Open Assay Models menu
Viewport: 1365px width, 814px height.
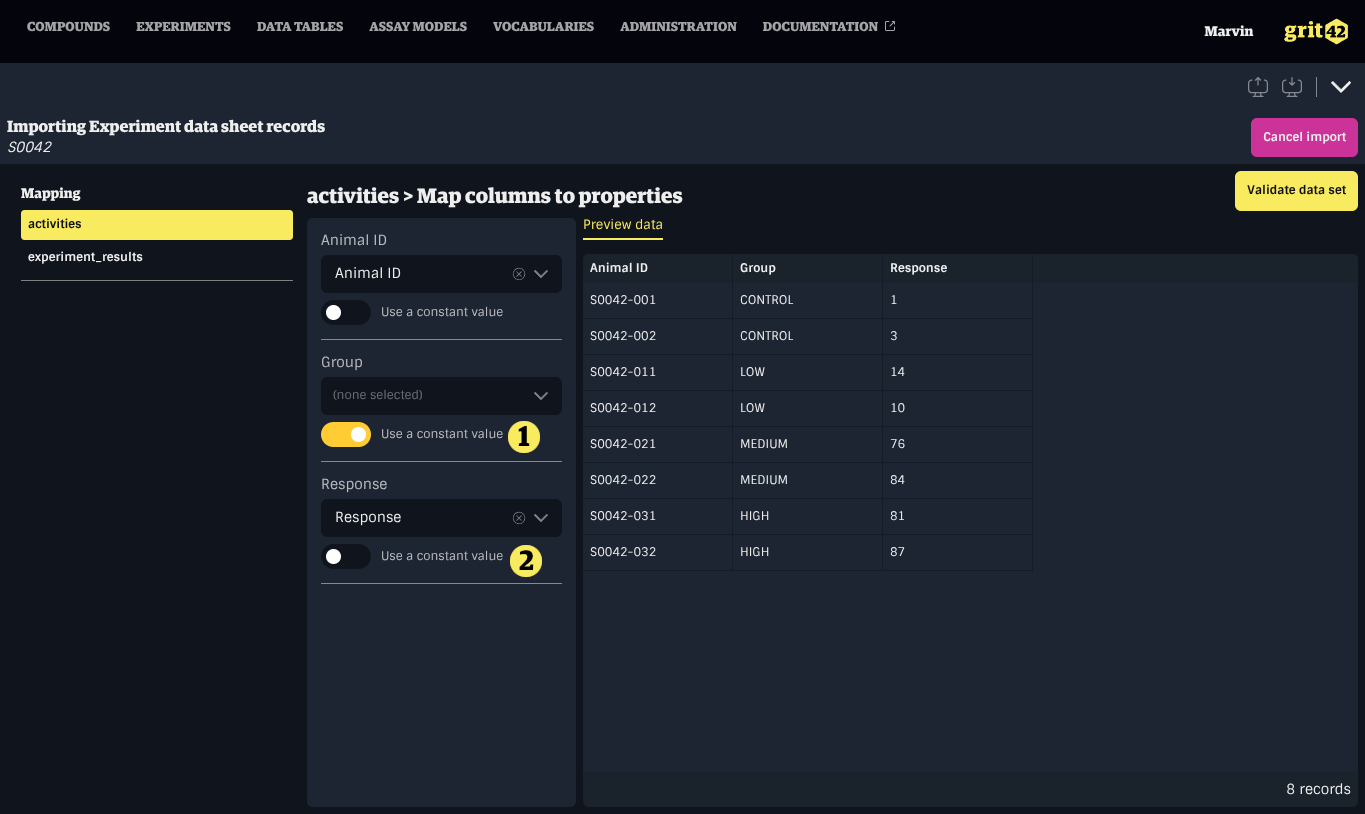[418, 27]
